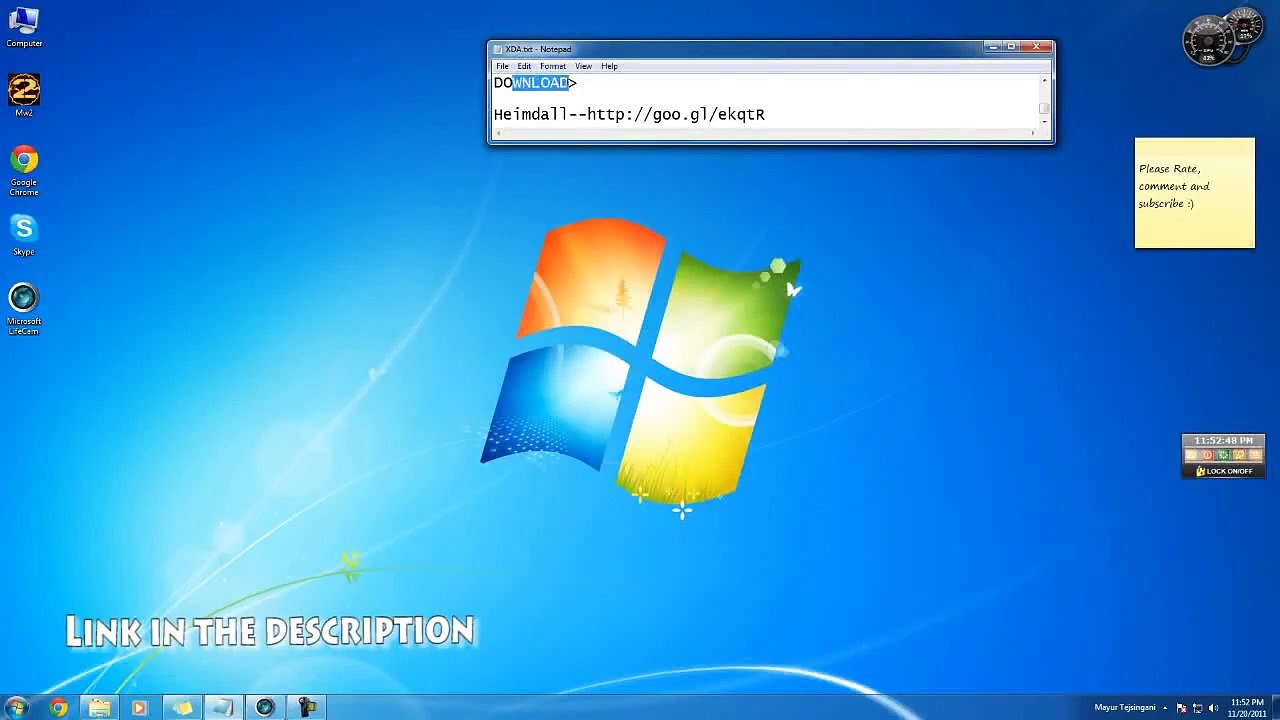Open the Notepad Edit menu
This screenshot has height=720, width=1280.
(x=524, y=66)
